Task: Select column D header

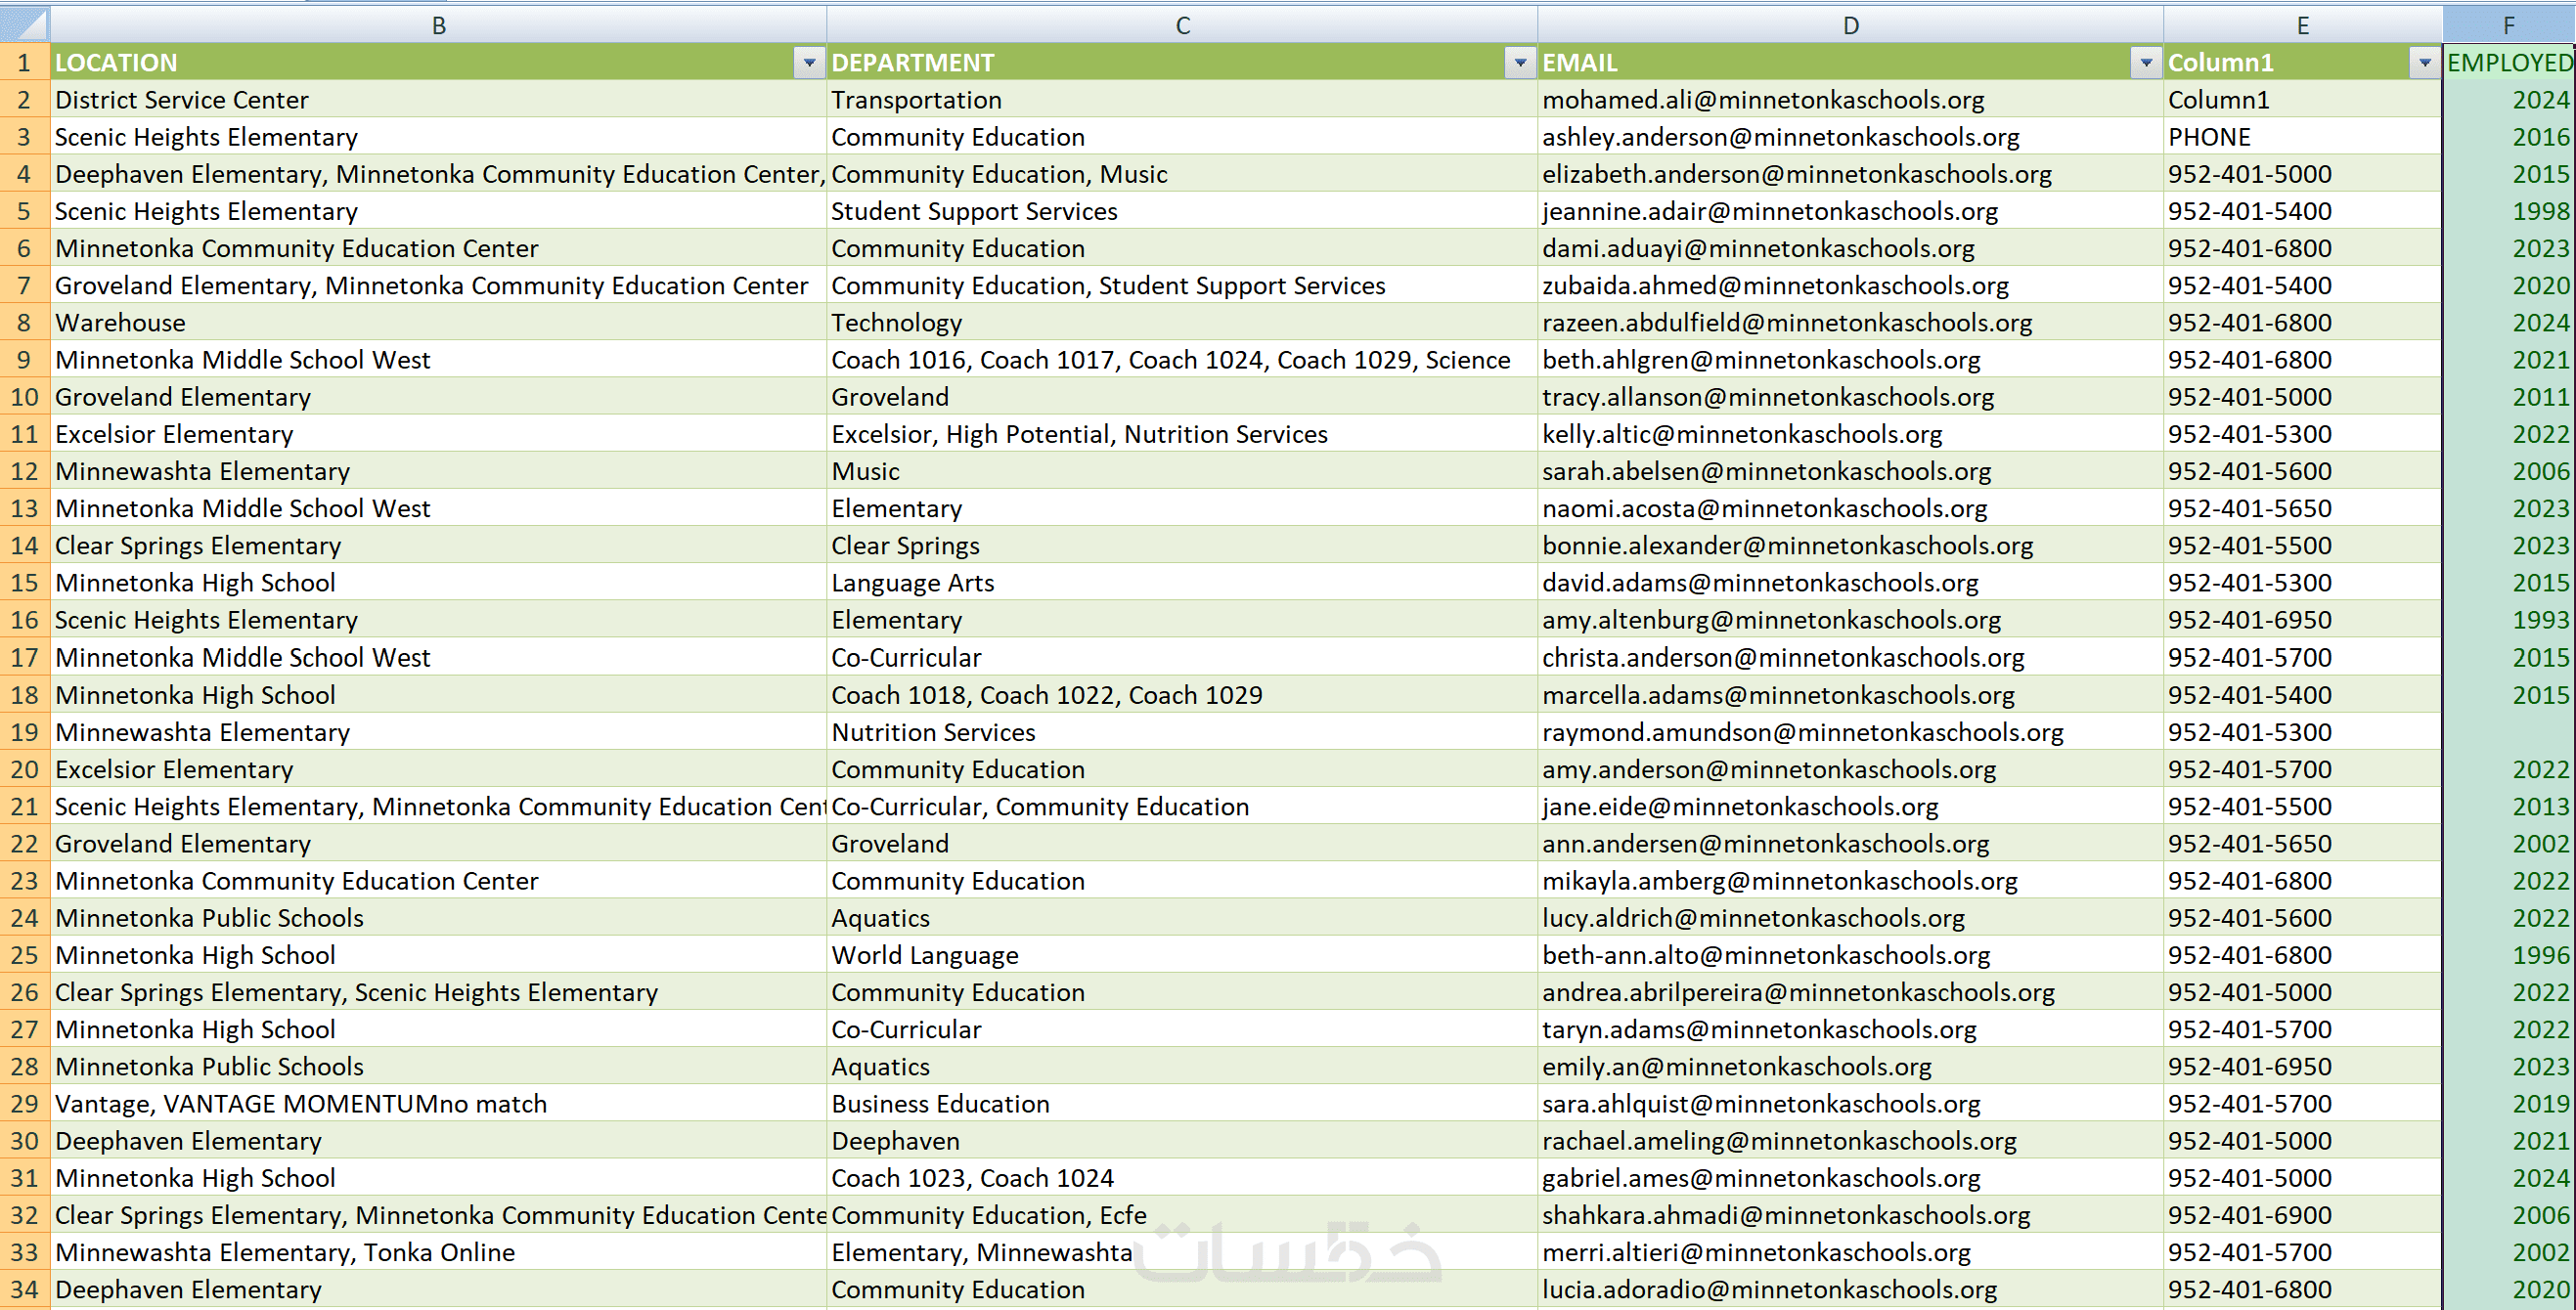Action: point(1850,25)
